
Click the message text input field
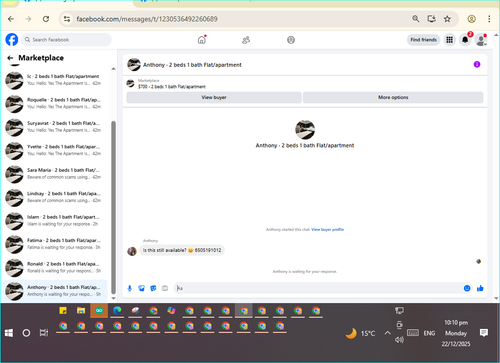(x=317, y=288)
